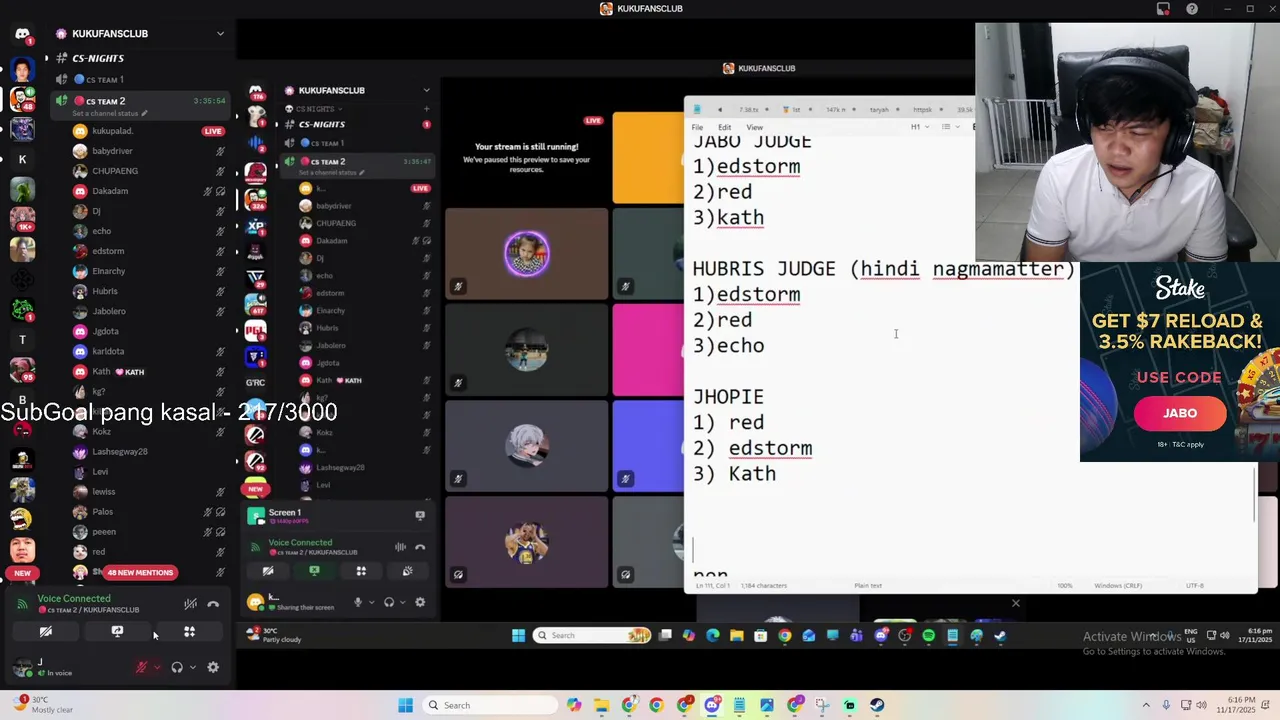
Task: Open Steam on the bottom taskbar
Action: pos(877,705)
